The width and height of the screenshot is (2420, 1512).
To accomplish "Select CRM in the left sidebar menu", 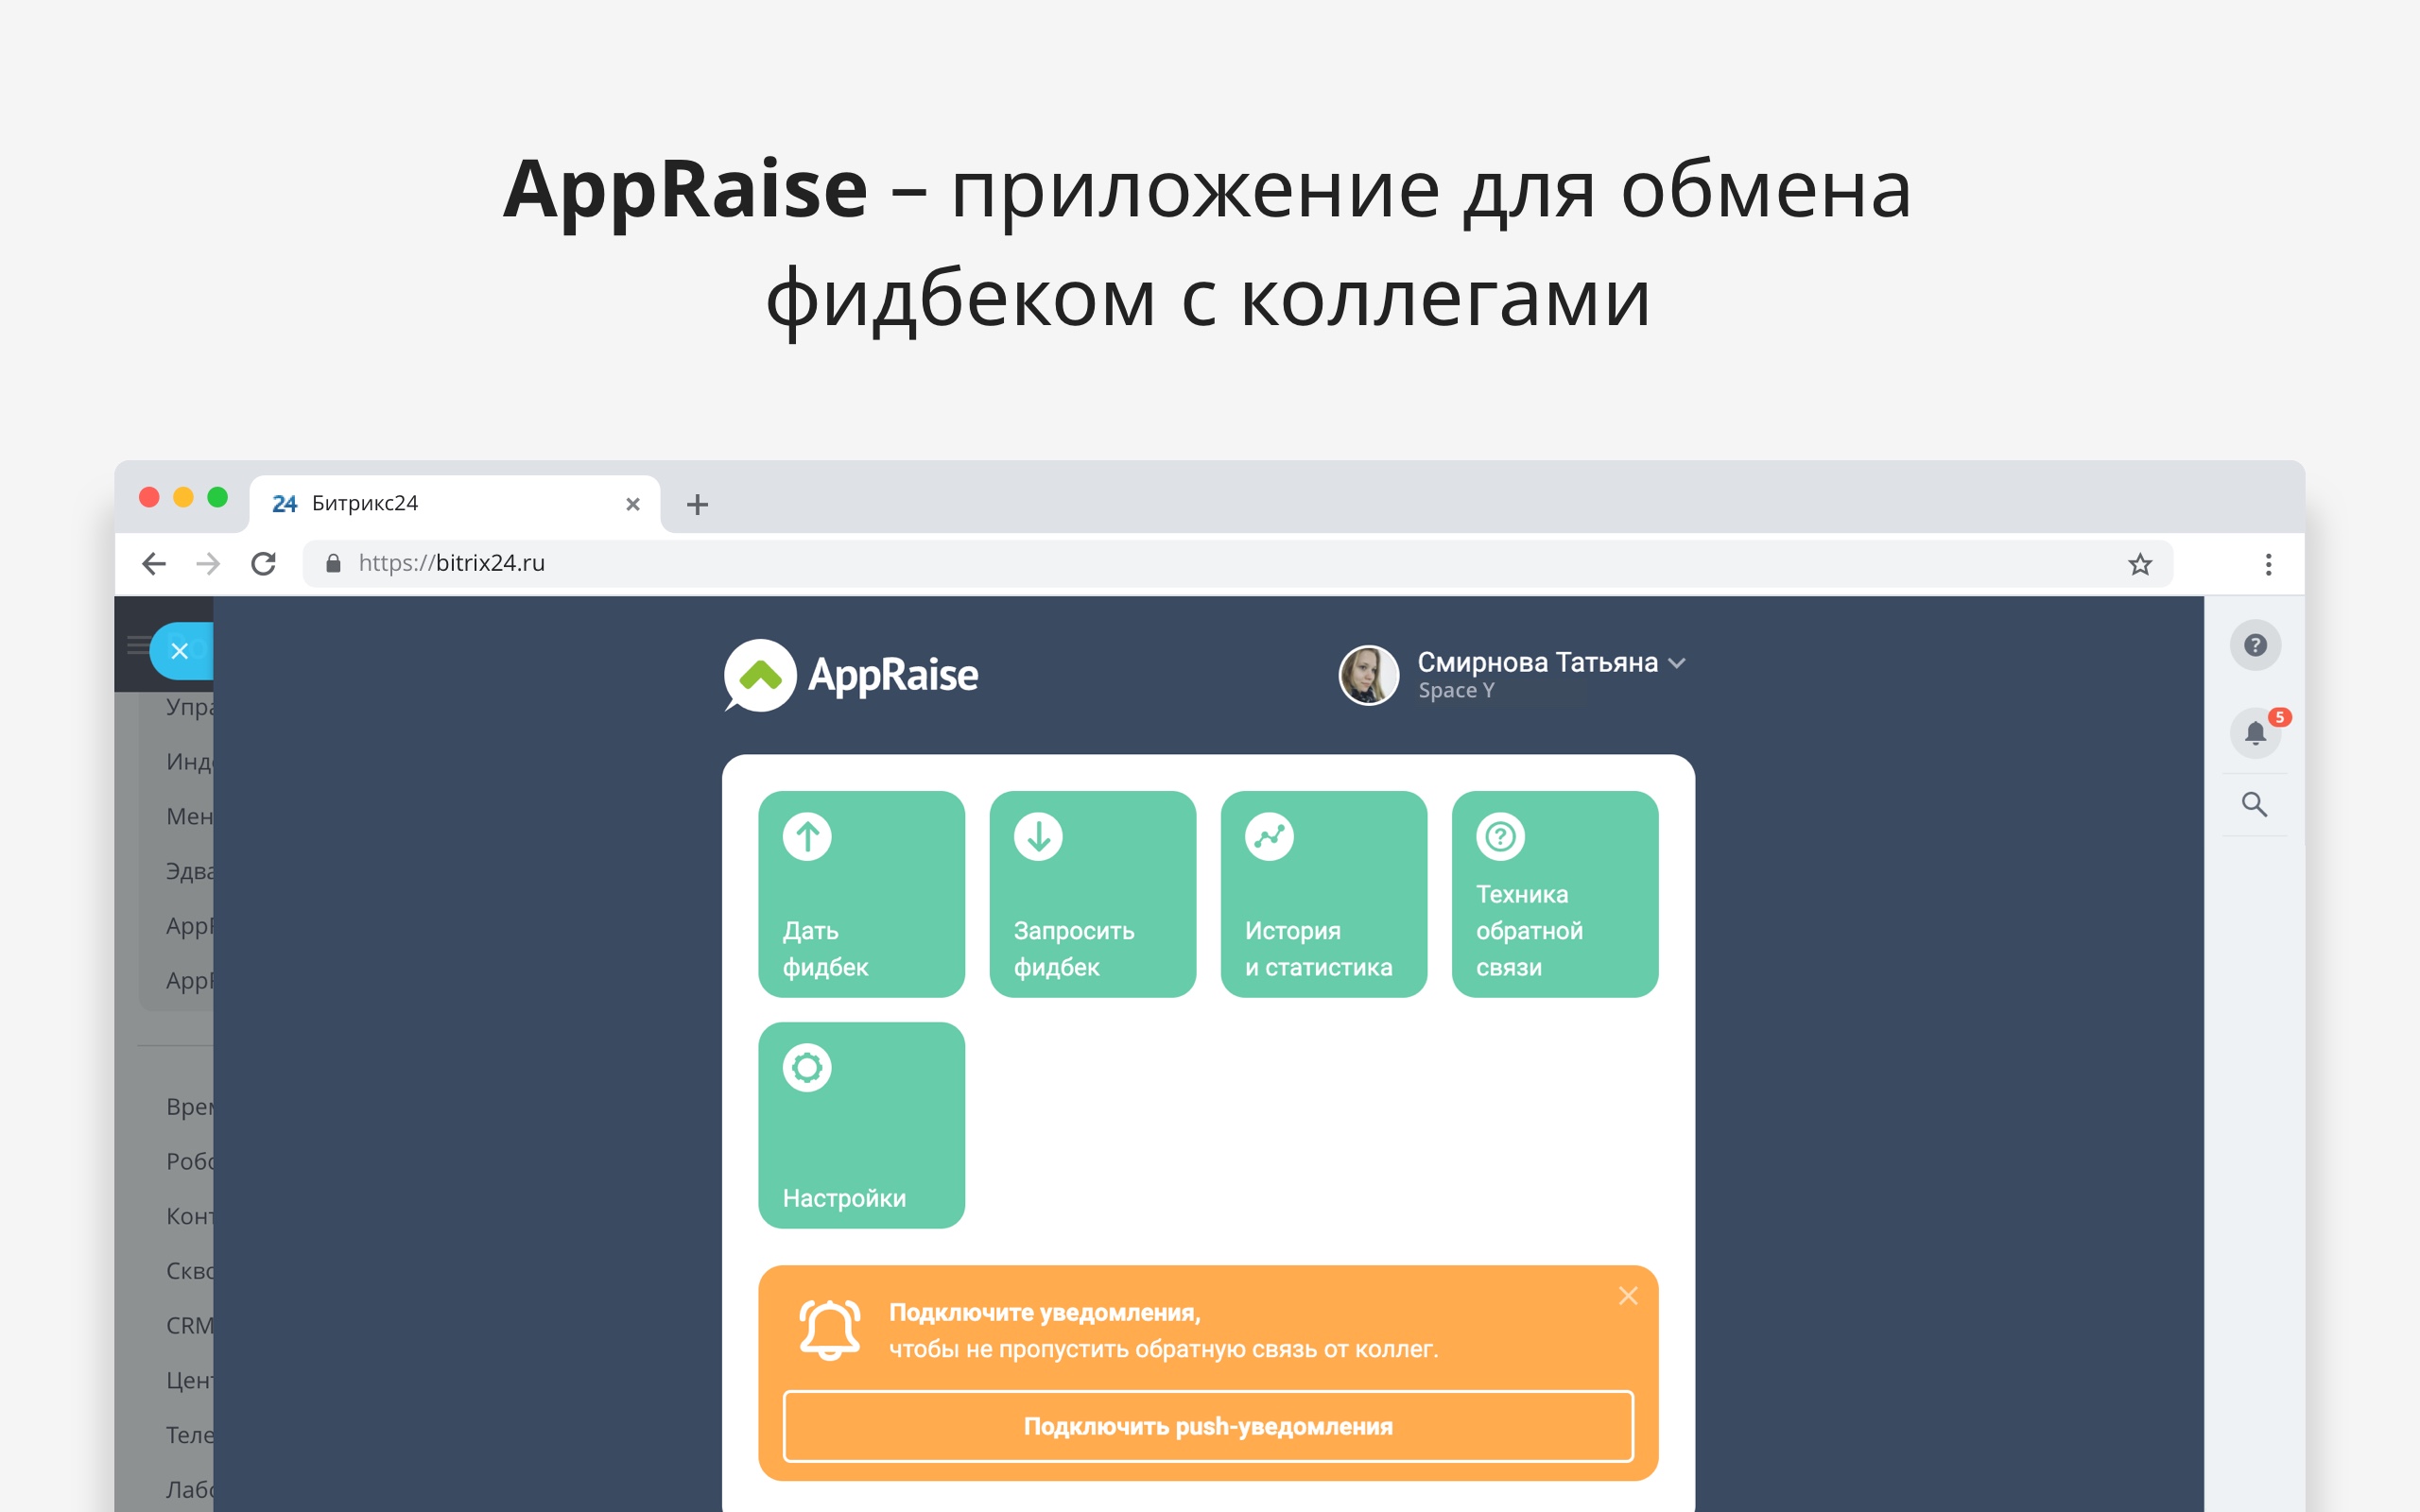I will pos(188,1325).
